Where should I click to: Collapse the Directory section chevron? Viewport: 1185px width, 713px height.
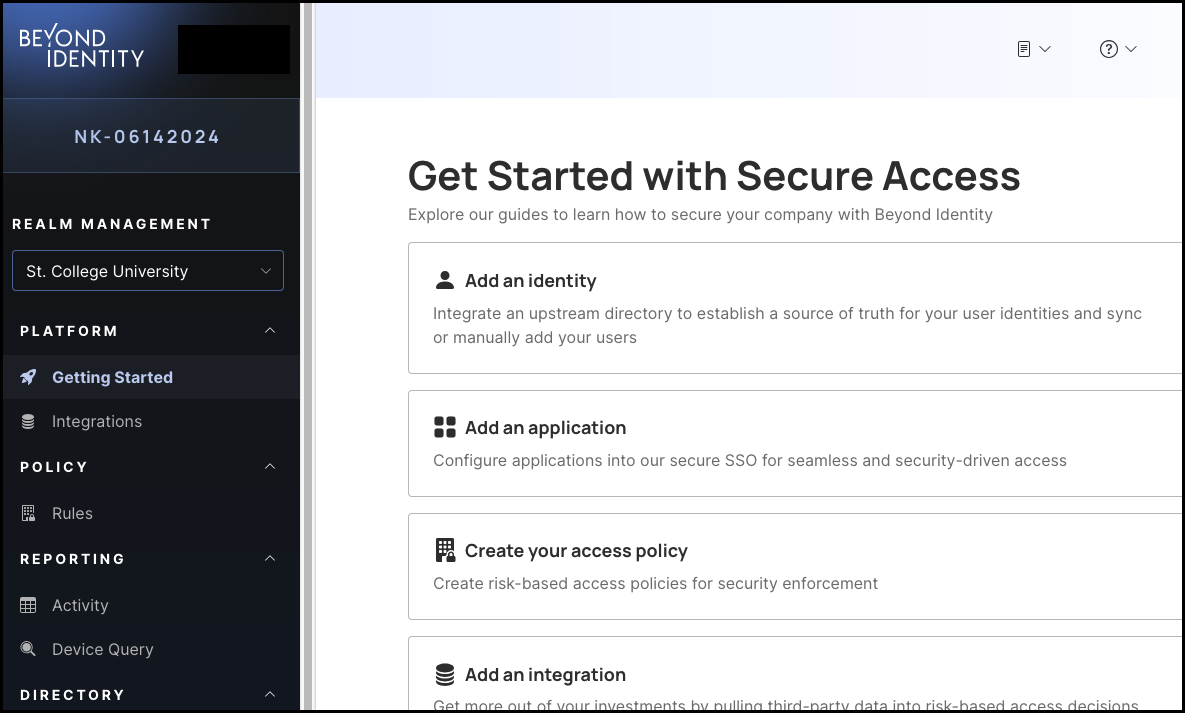tap(270, 694)
